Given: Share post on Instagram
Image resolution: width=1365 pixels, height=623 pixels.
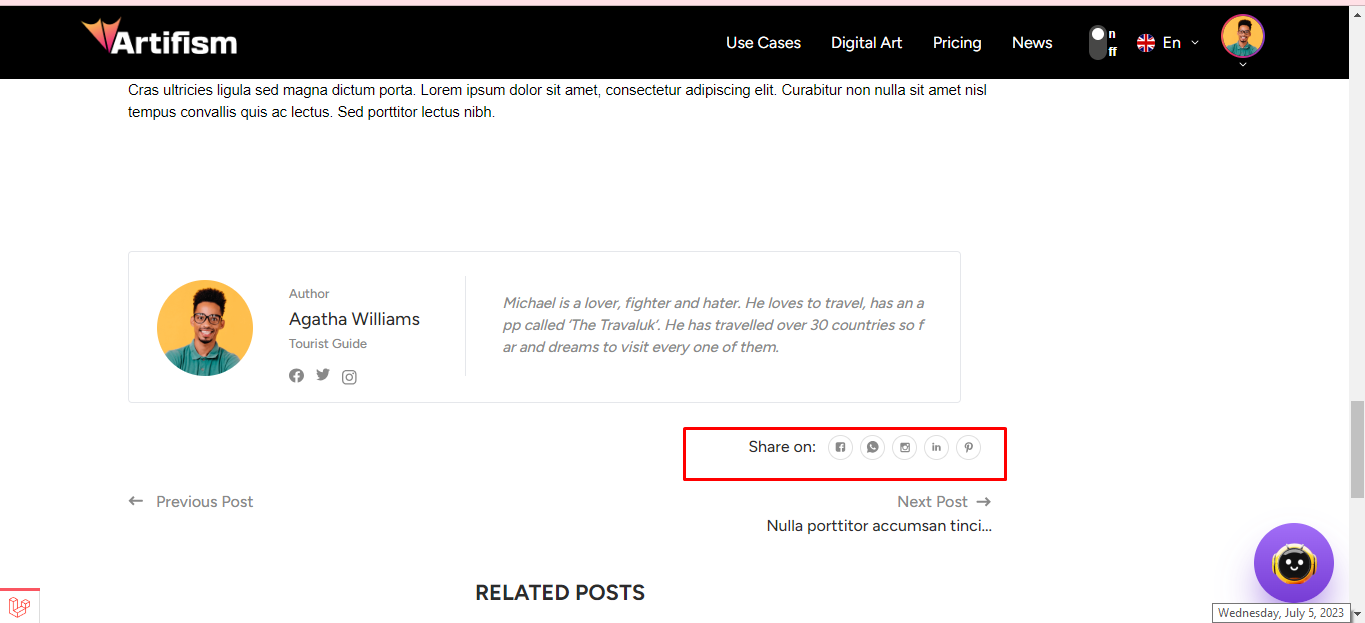Looking at the screenshot, I should 905,448.
